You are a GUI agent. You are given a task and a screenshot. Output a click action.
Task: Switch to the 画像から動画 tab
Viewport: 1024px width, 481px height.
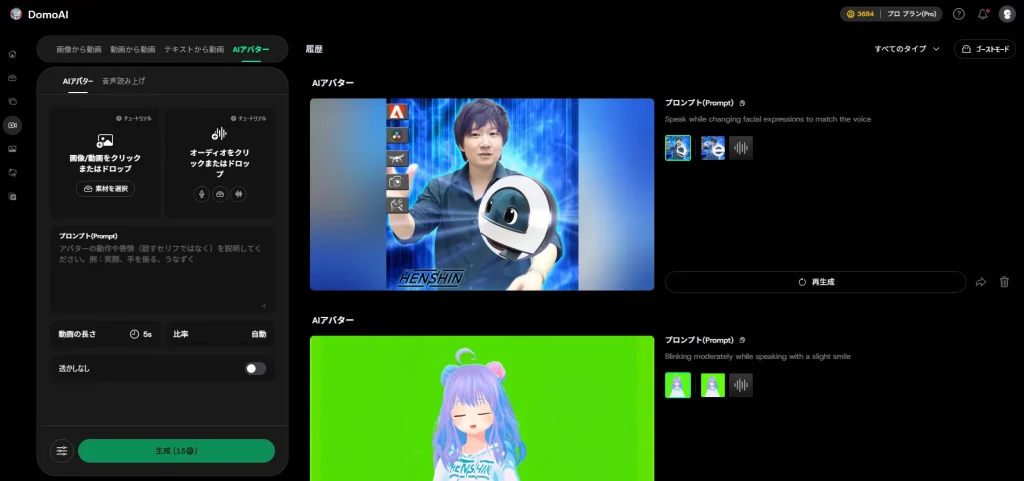point(78,49)
